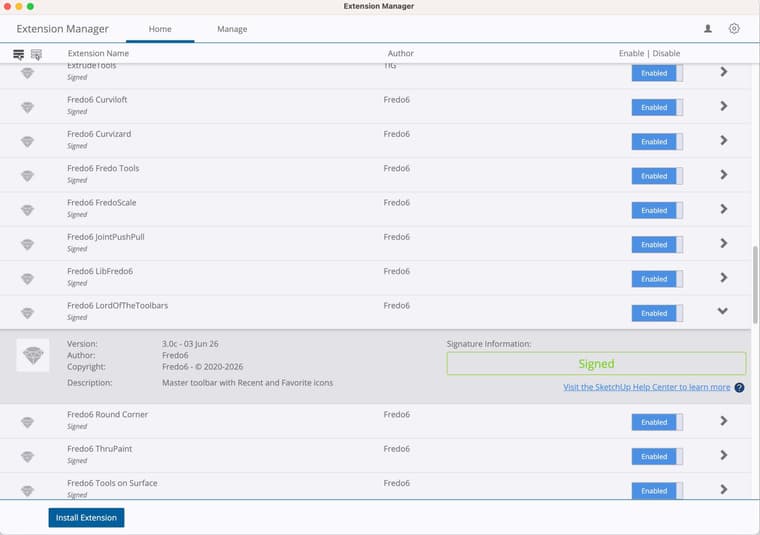The height and width of the screenshot is (535, 760).
Task: Click the help question mark icon
Action: [739, 387]
